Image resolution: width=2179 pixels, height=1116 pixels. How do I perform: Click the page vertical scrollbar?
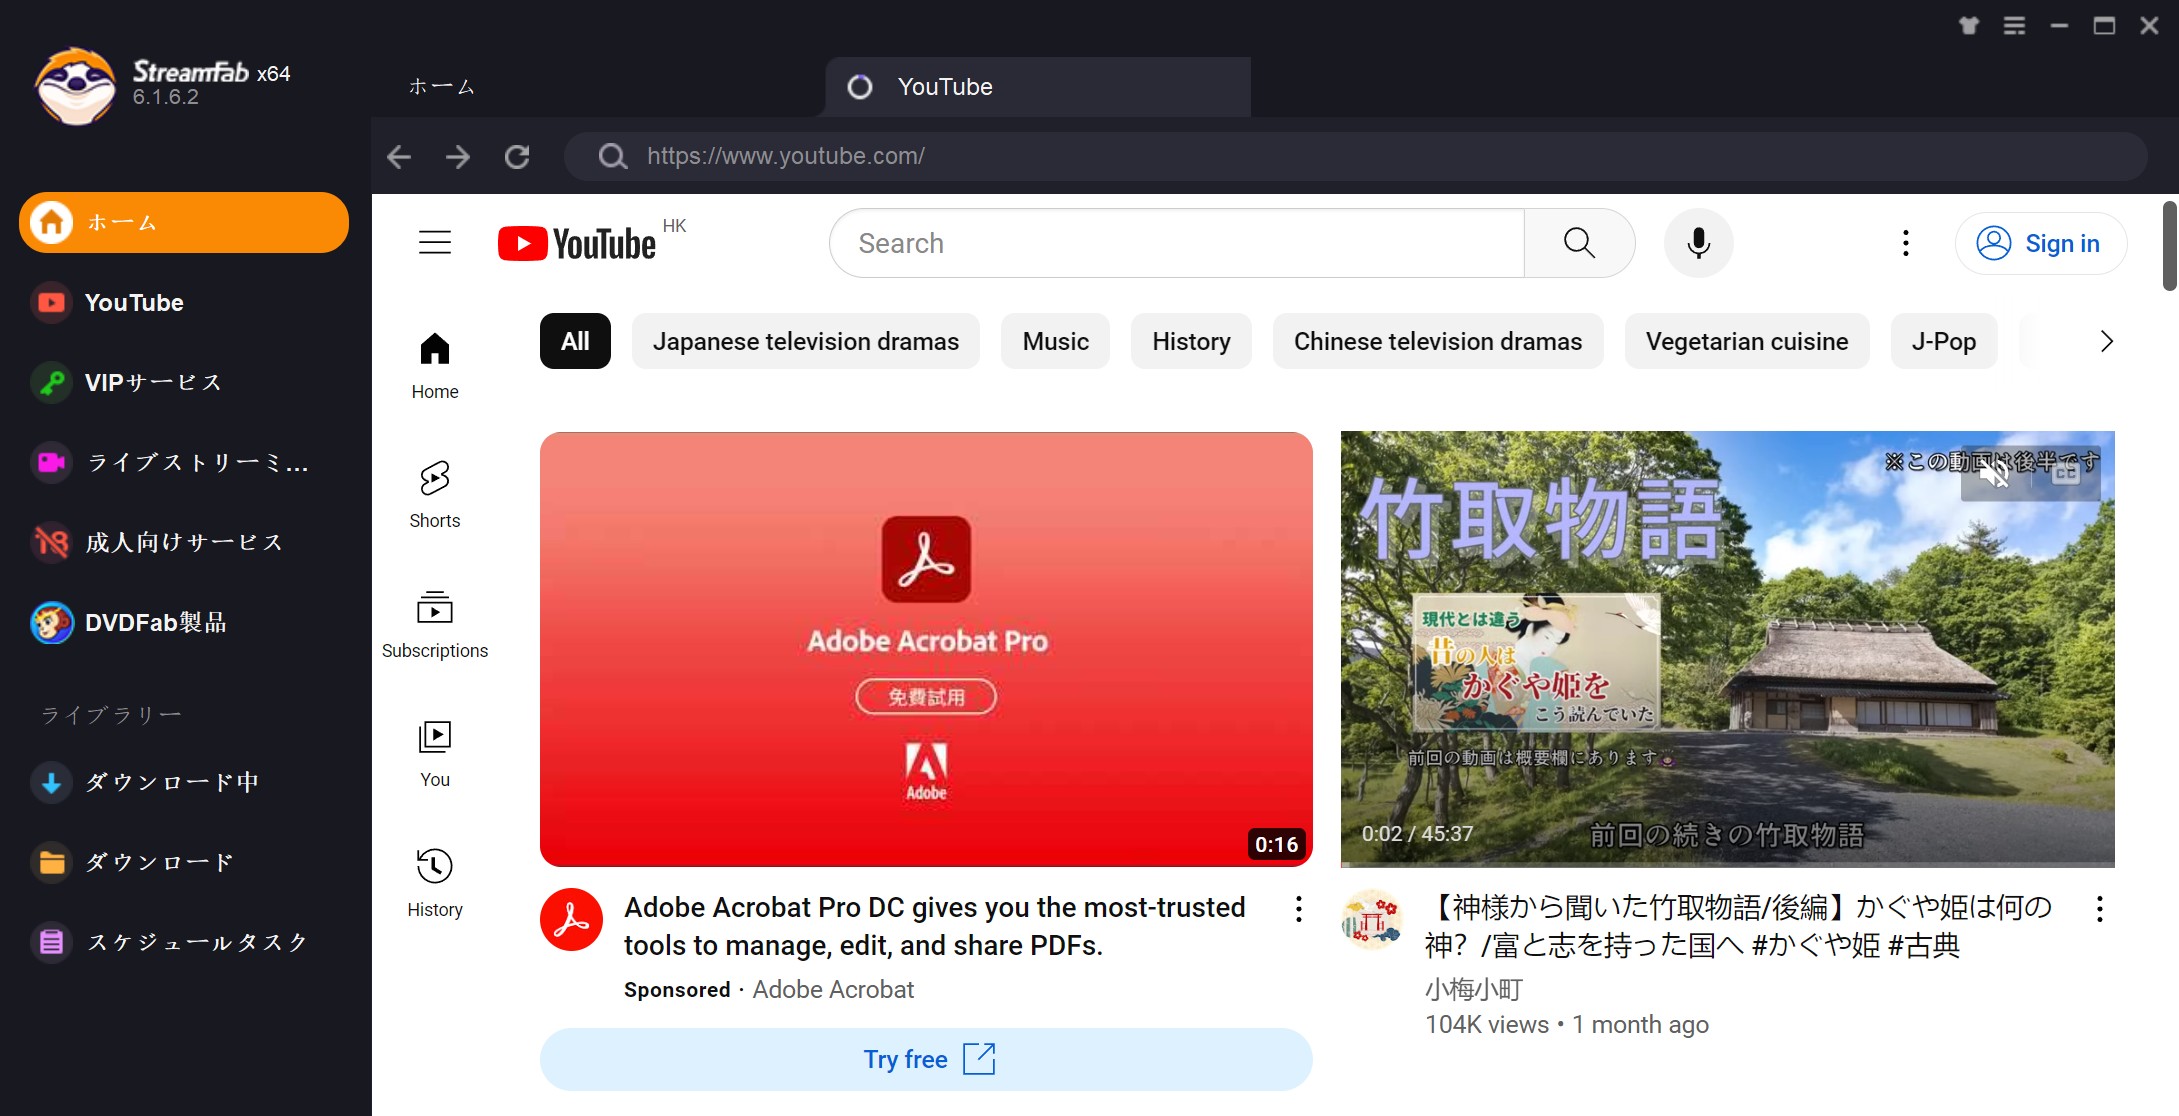click(x=2169, y=246)
